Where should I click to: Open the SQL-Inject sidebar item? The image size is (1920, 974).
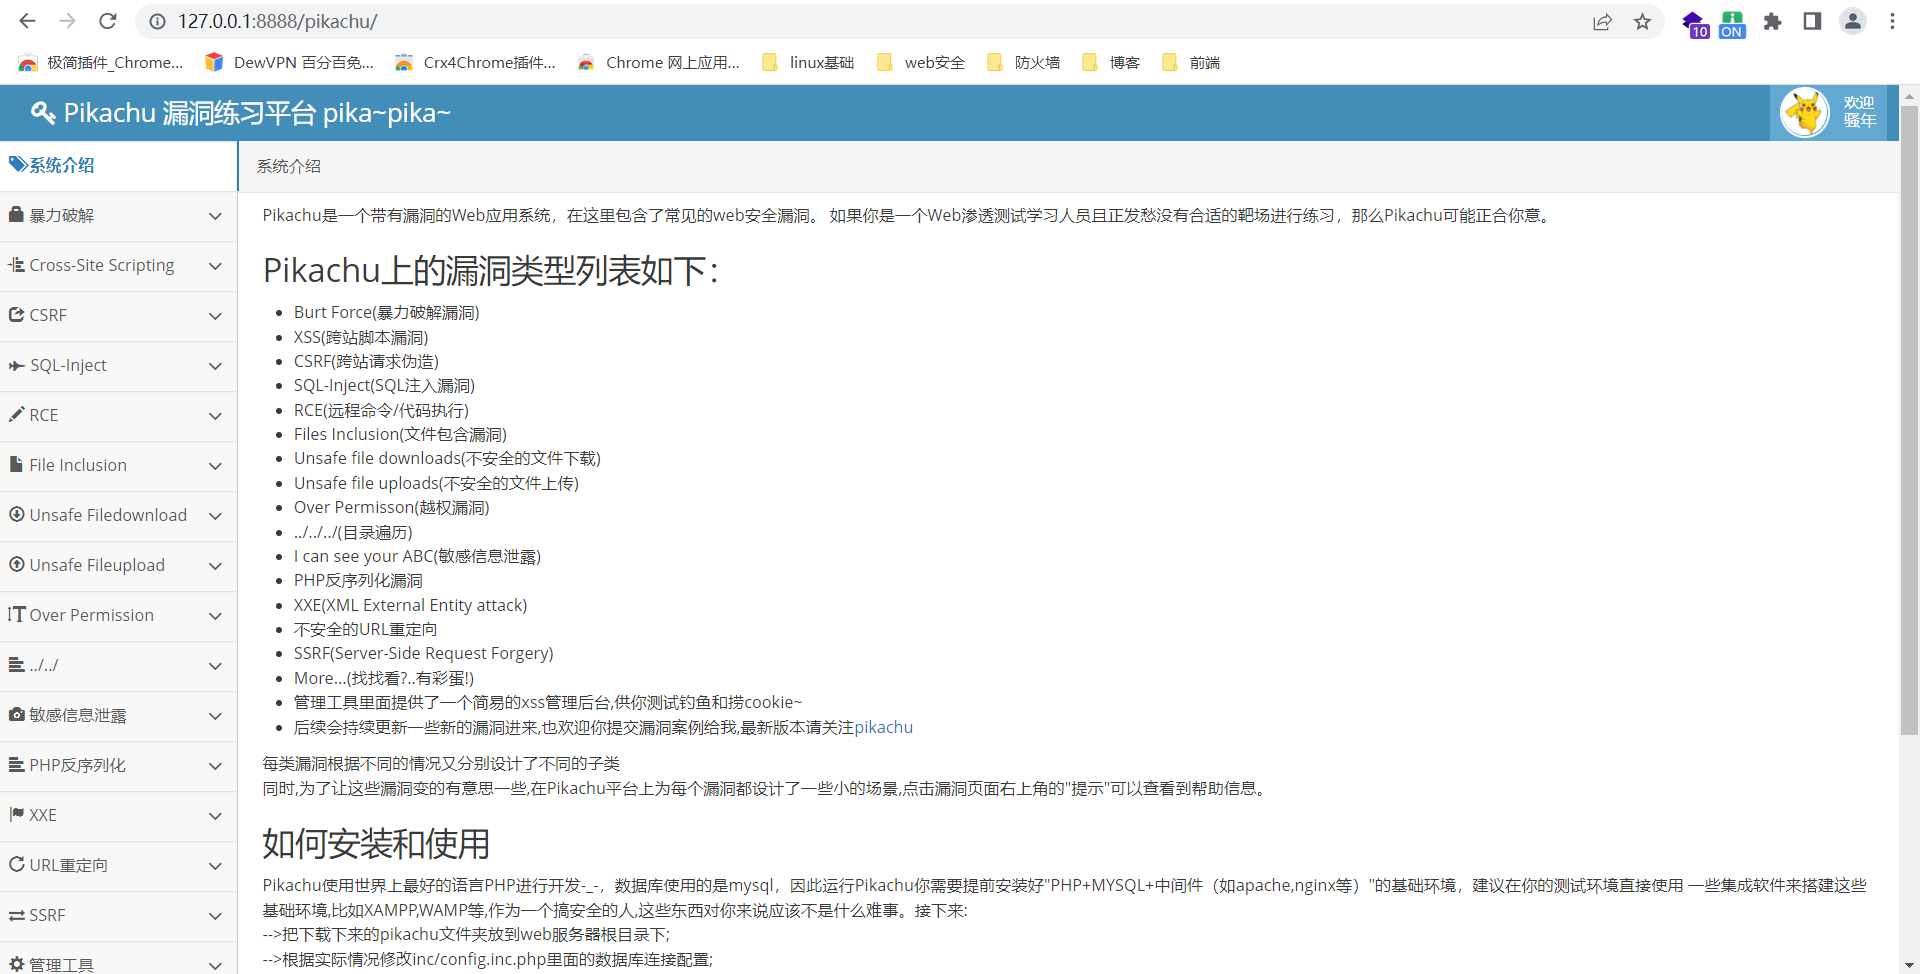click(x=118, y=365)
